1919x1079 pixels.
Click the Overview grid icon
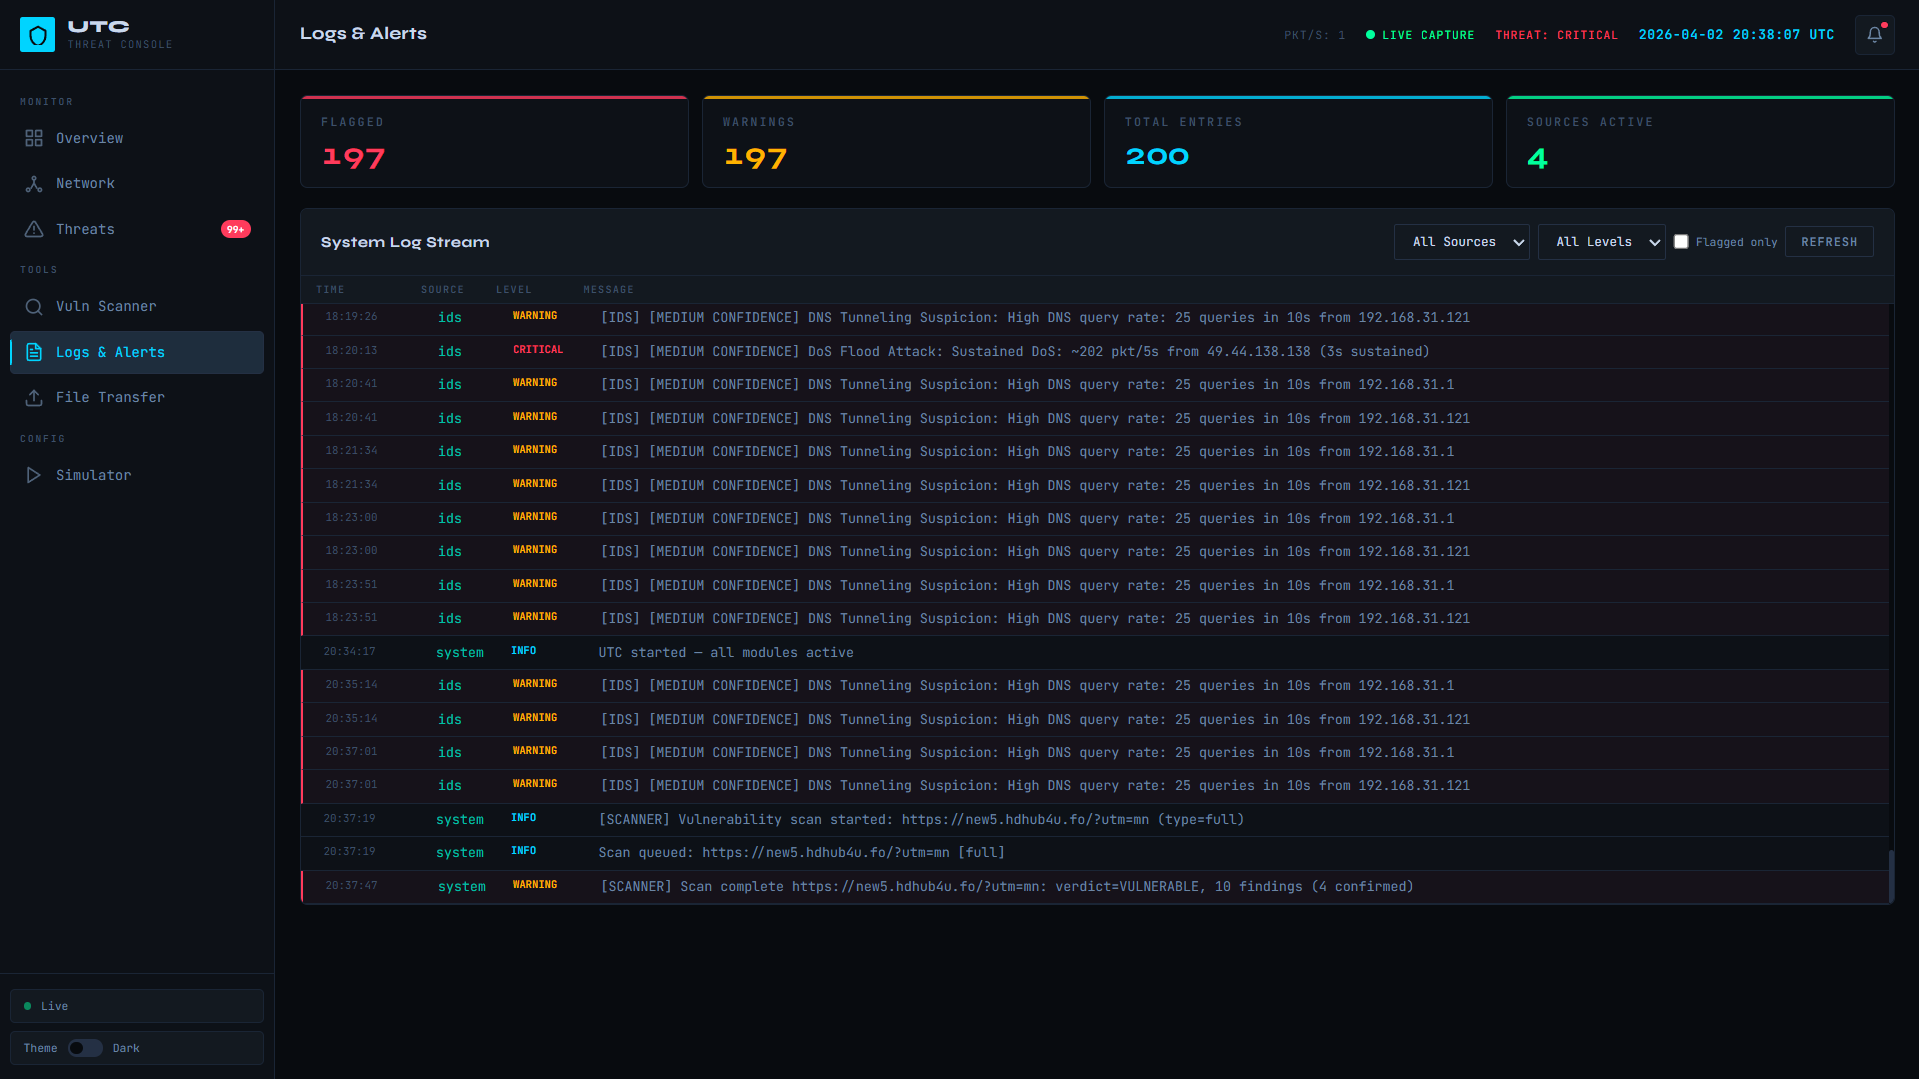(x=34, y=138)
